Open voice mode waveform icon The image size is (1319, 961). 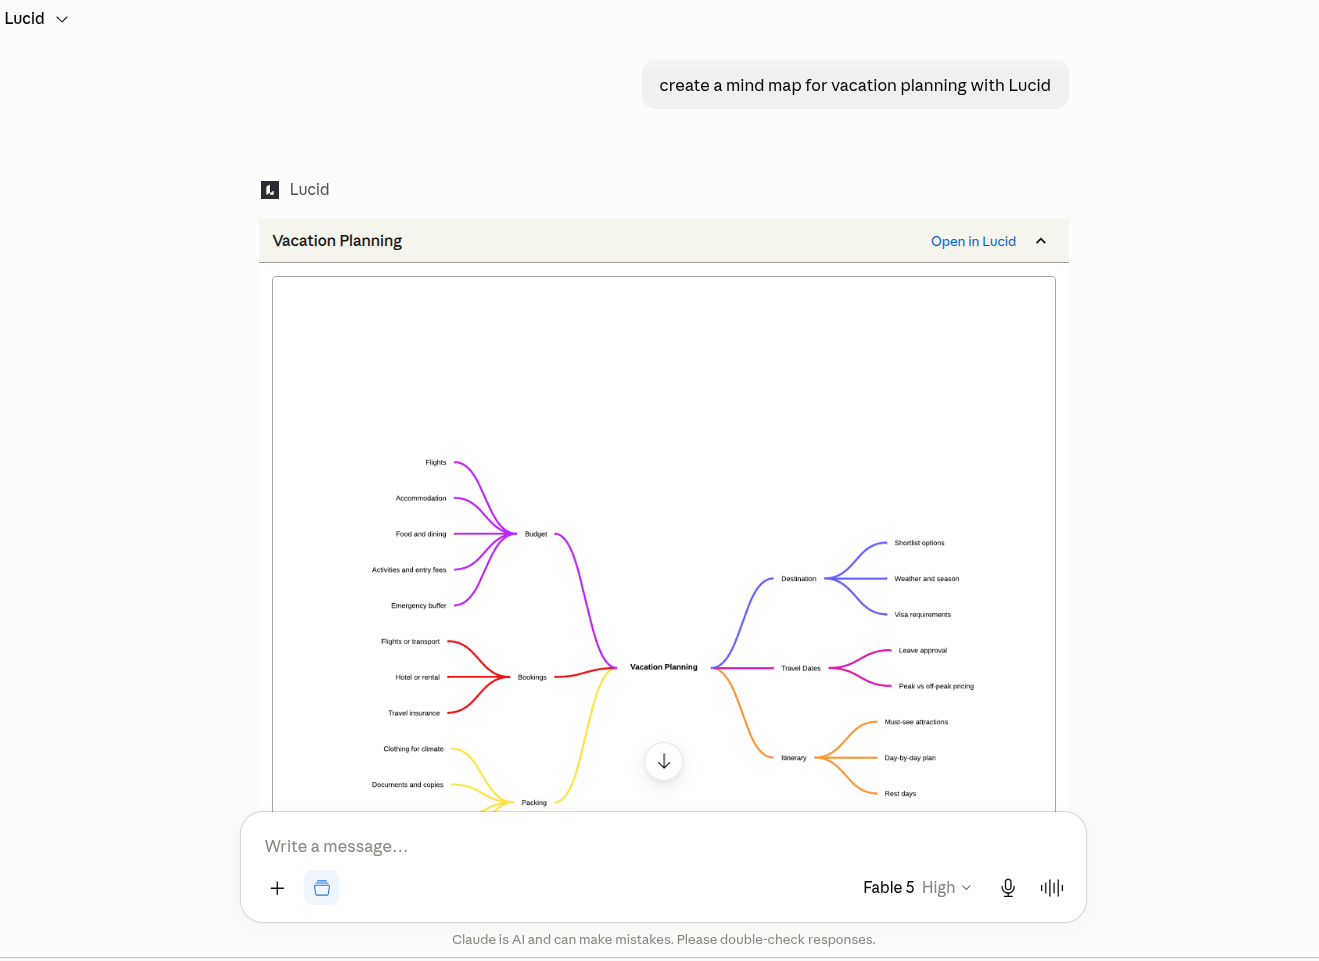(1052, 888)
